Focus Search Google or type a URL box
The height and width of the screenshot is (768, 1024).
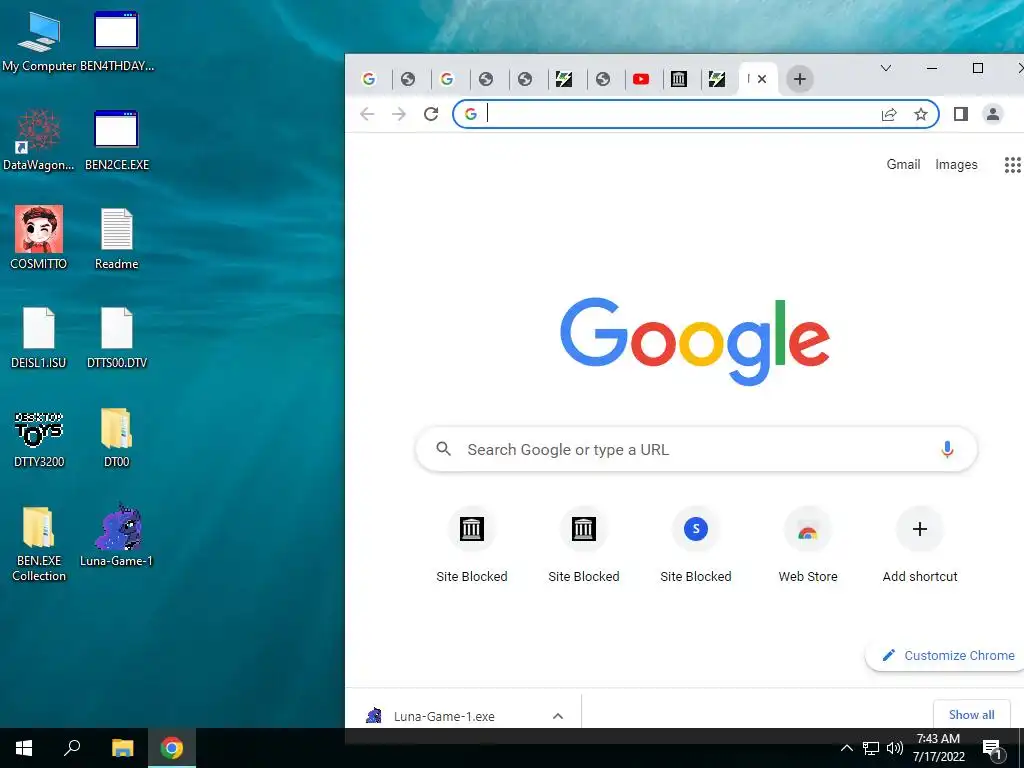[x=696, y=449]
